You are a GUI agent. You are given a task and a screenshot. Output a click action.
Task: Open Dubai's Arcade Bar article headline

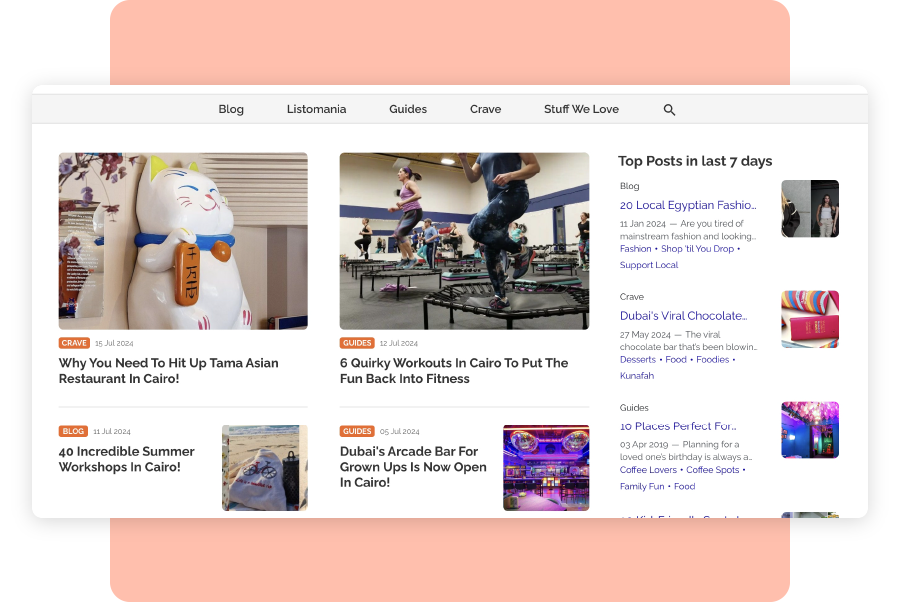[413, 467]
